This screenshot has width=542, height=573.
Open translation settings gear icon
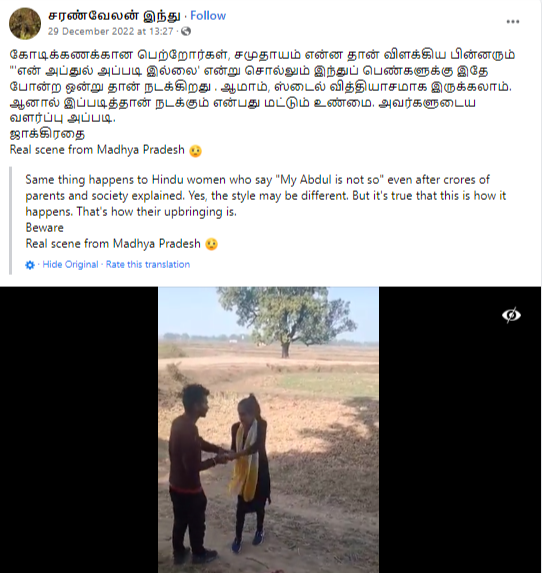click(x=30, y=265)
